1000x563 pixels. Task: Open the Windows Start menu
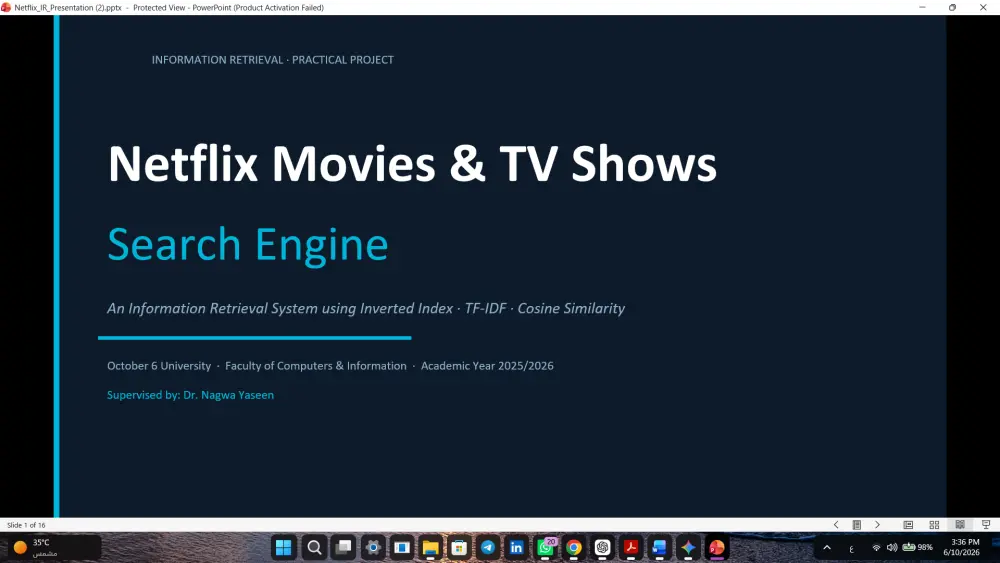(x=283, y=547)
